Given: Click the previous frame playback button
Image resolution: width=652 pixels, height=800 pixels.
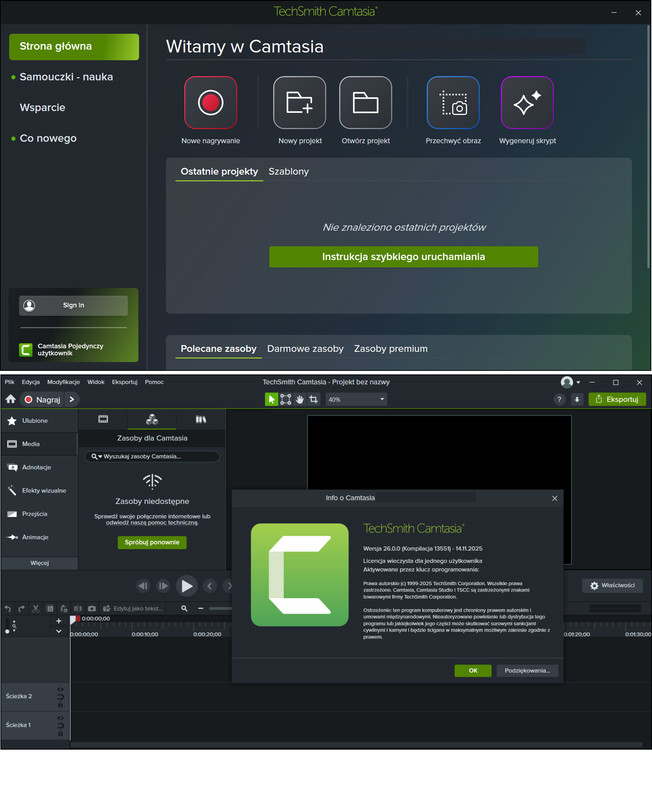Looking at the screenshot, I should click(143, 586).
